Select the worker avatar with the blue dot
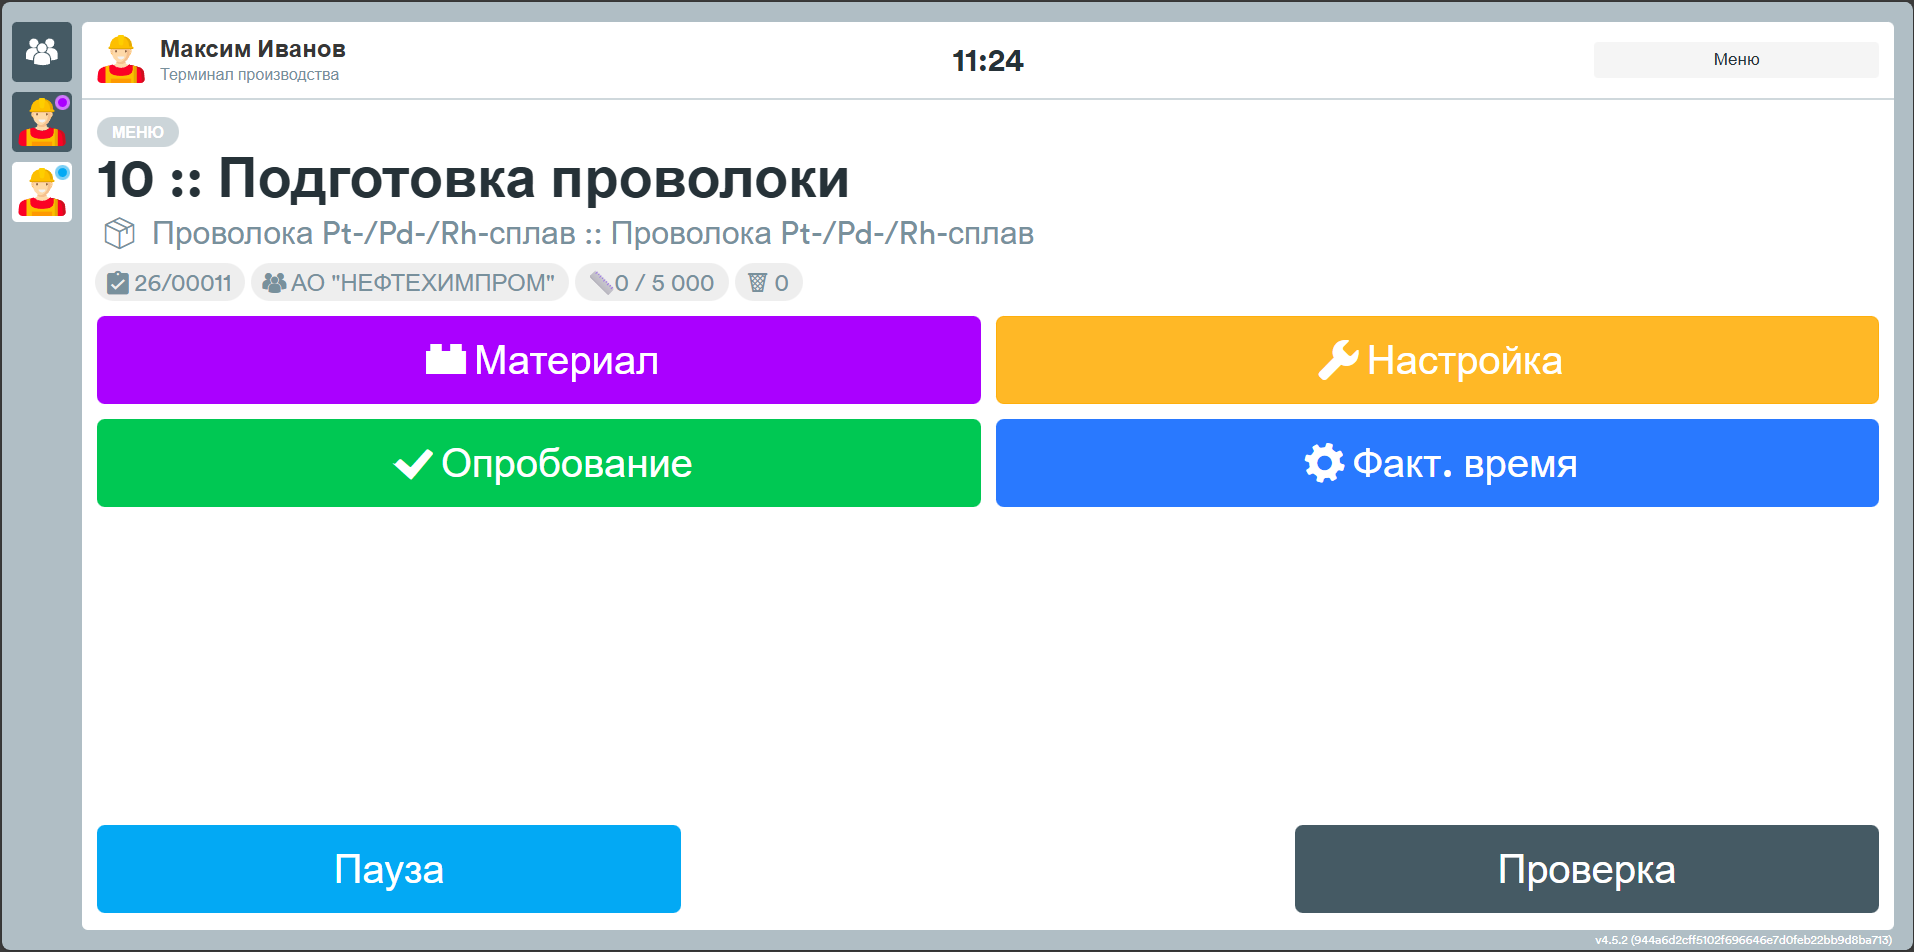 click(42, 192)
